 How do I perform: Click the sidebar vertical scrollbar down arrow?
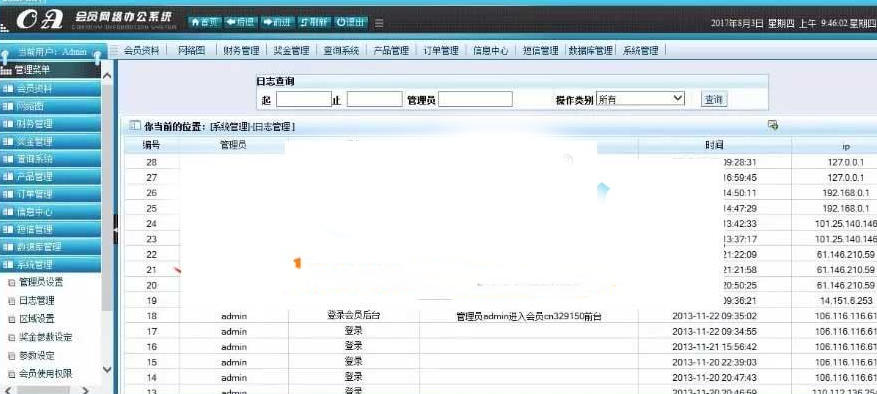[107, 369]
